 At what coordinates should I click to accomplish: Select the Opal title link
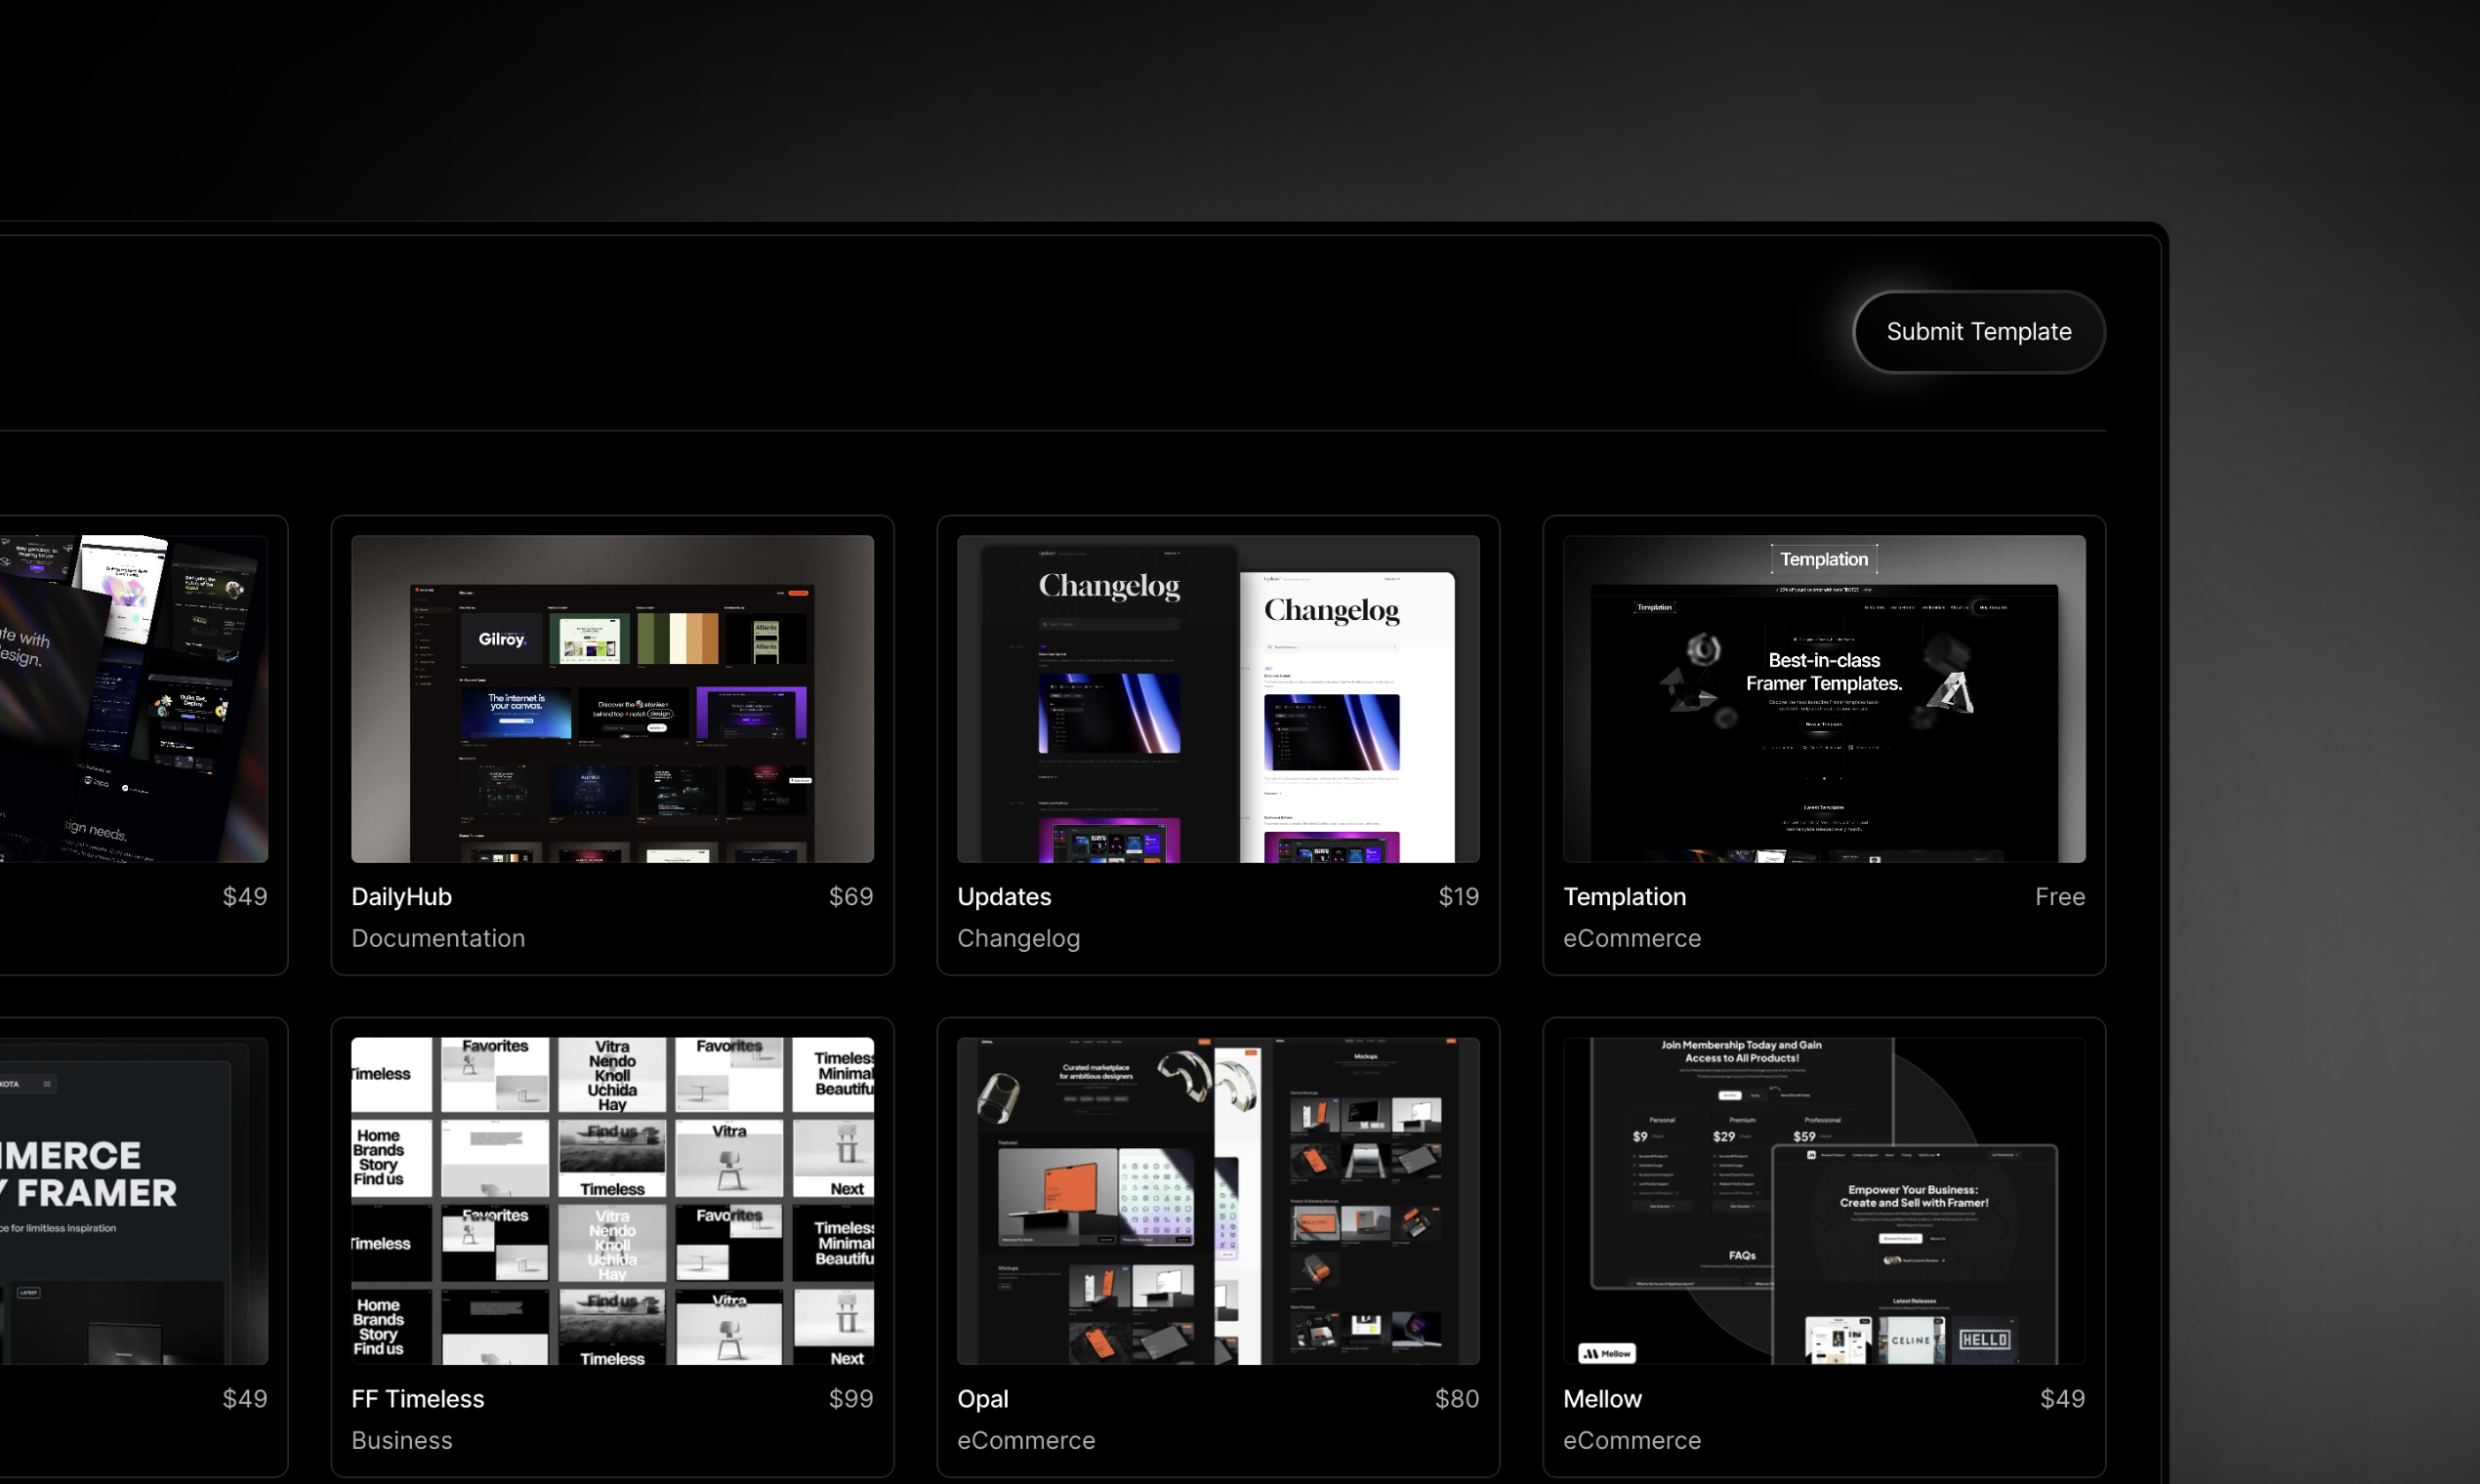coord(982,1398)
